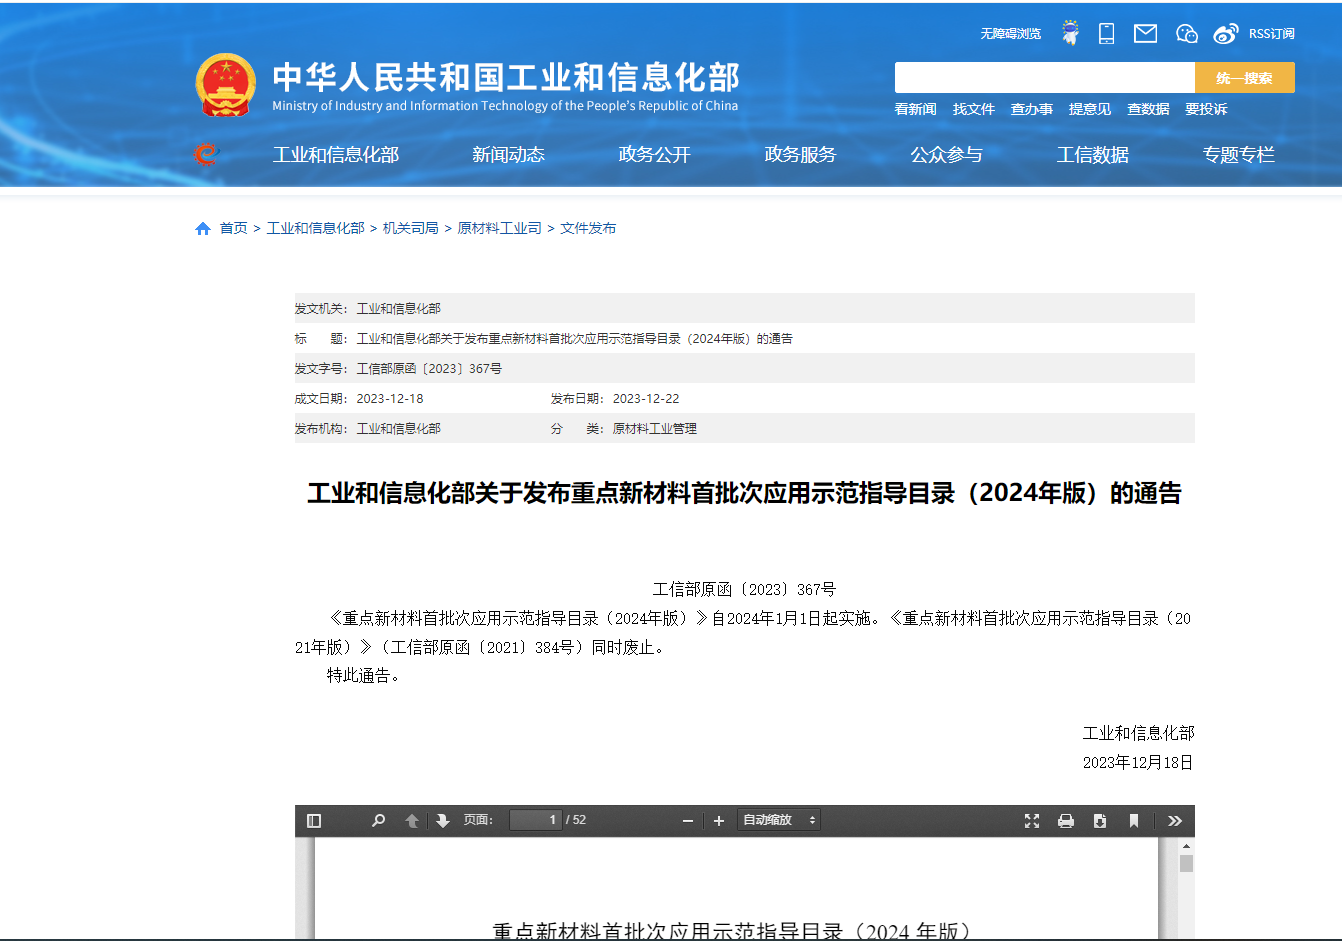
Task: Click the email envelope icon
Action: [1145, 34]
